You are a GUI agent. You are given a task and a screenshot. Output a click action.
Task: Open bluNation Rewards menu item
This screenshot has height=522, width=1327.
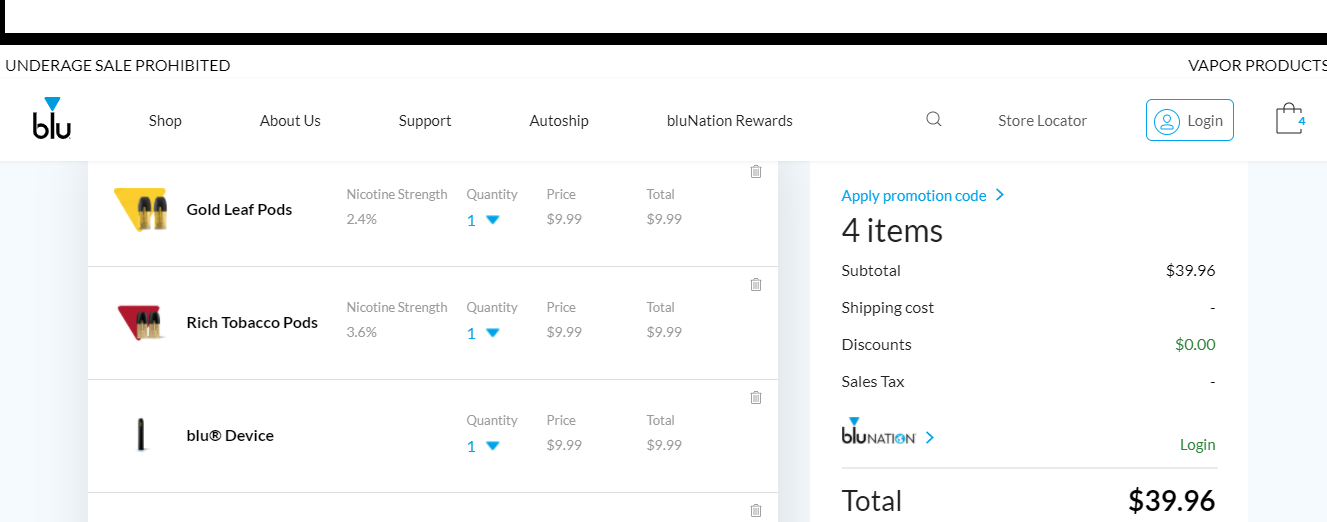click(730, 121)
